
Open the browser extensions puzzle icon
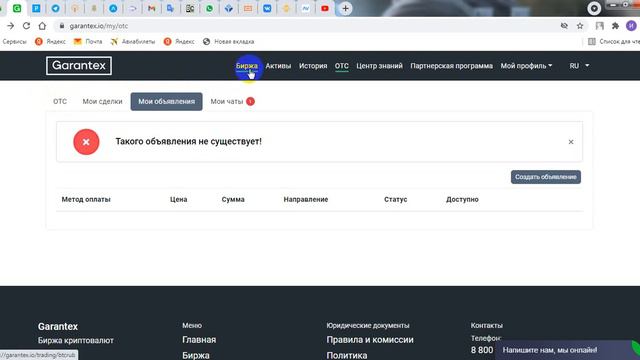(615, 26)
